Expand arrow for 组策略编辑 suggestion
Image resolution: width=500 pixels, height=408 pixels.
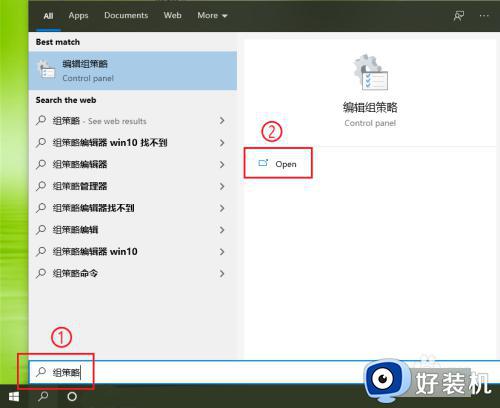coord(222,230)
